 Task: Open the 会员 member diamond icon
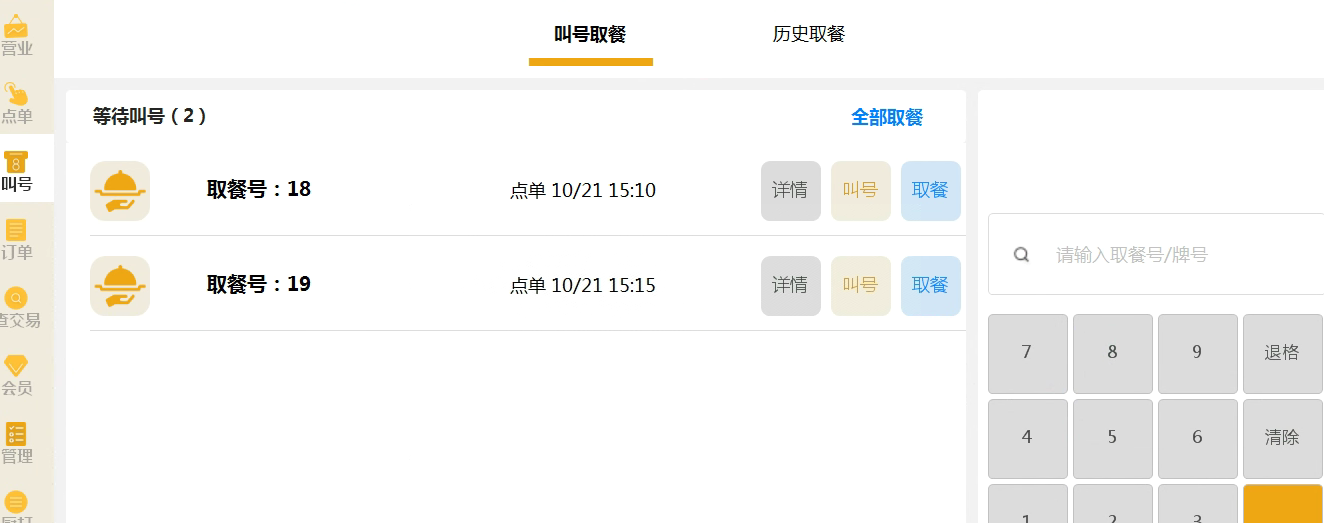coord(16,366)
